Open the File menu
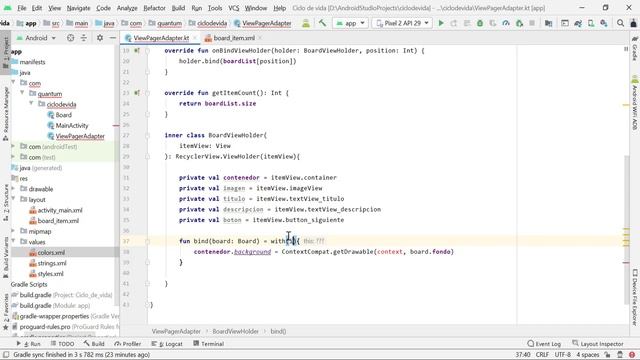 click(22, 8)
